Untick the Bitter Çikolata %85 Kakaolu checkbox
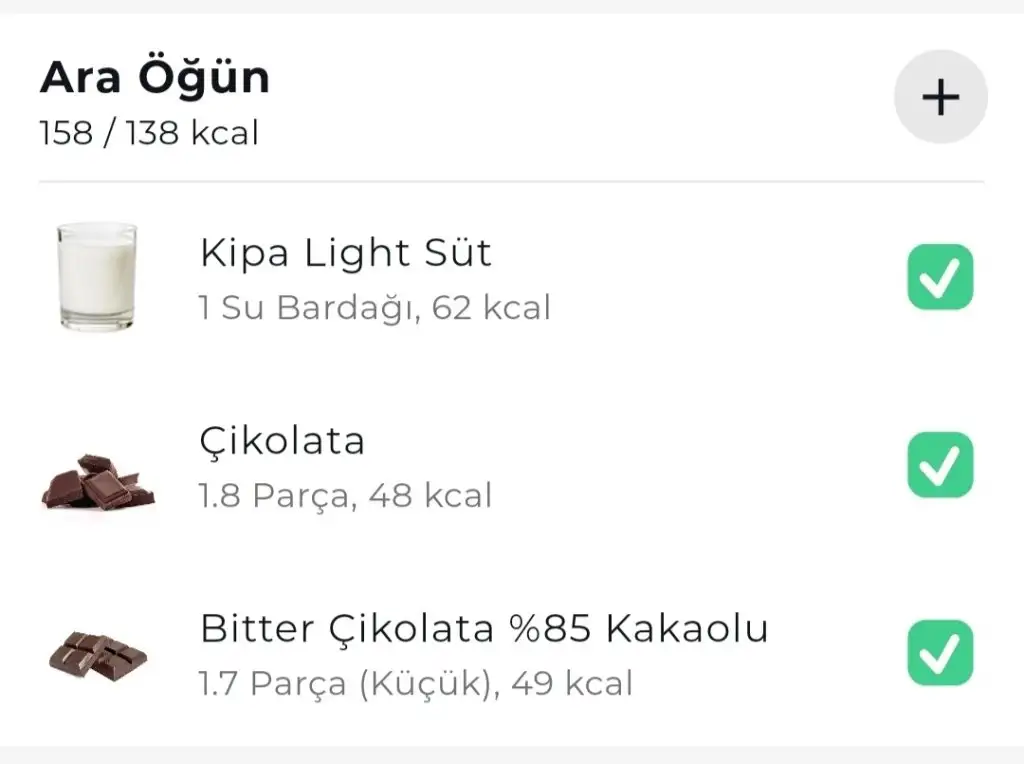This screenshot has width=1024, height=764. click(x=940, y=653)
